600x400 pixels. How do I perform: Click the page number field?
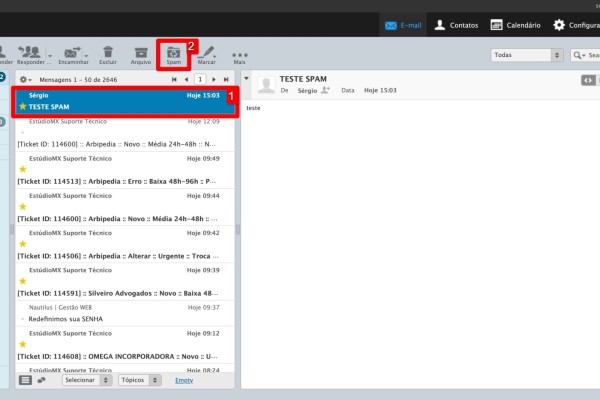pos(200,79)
